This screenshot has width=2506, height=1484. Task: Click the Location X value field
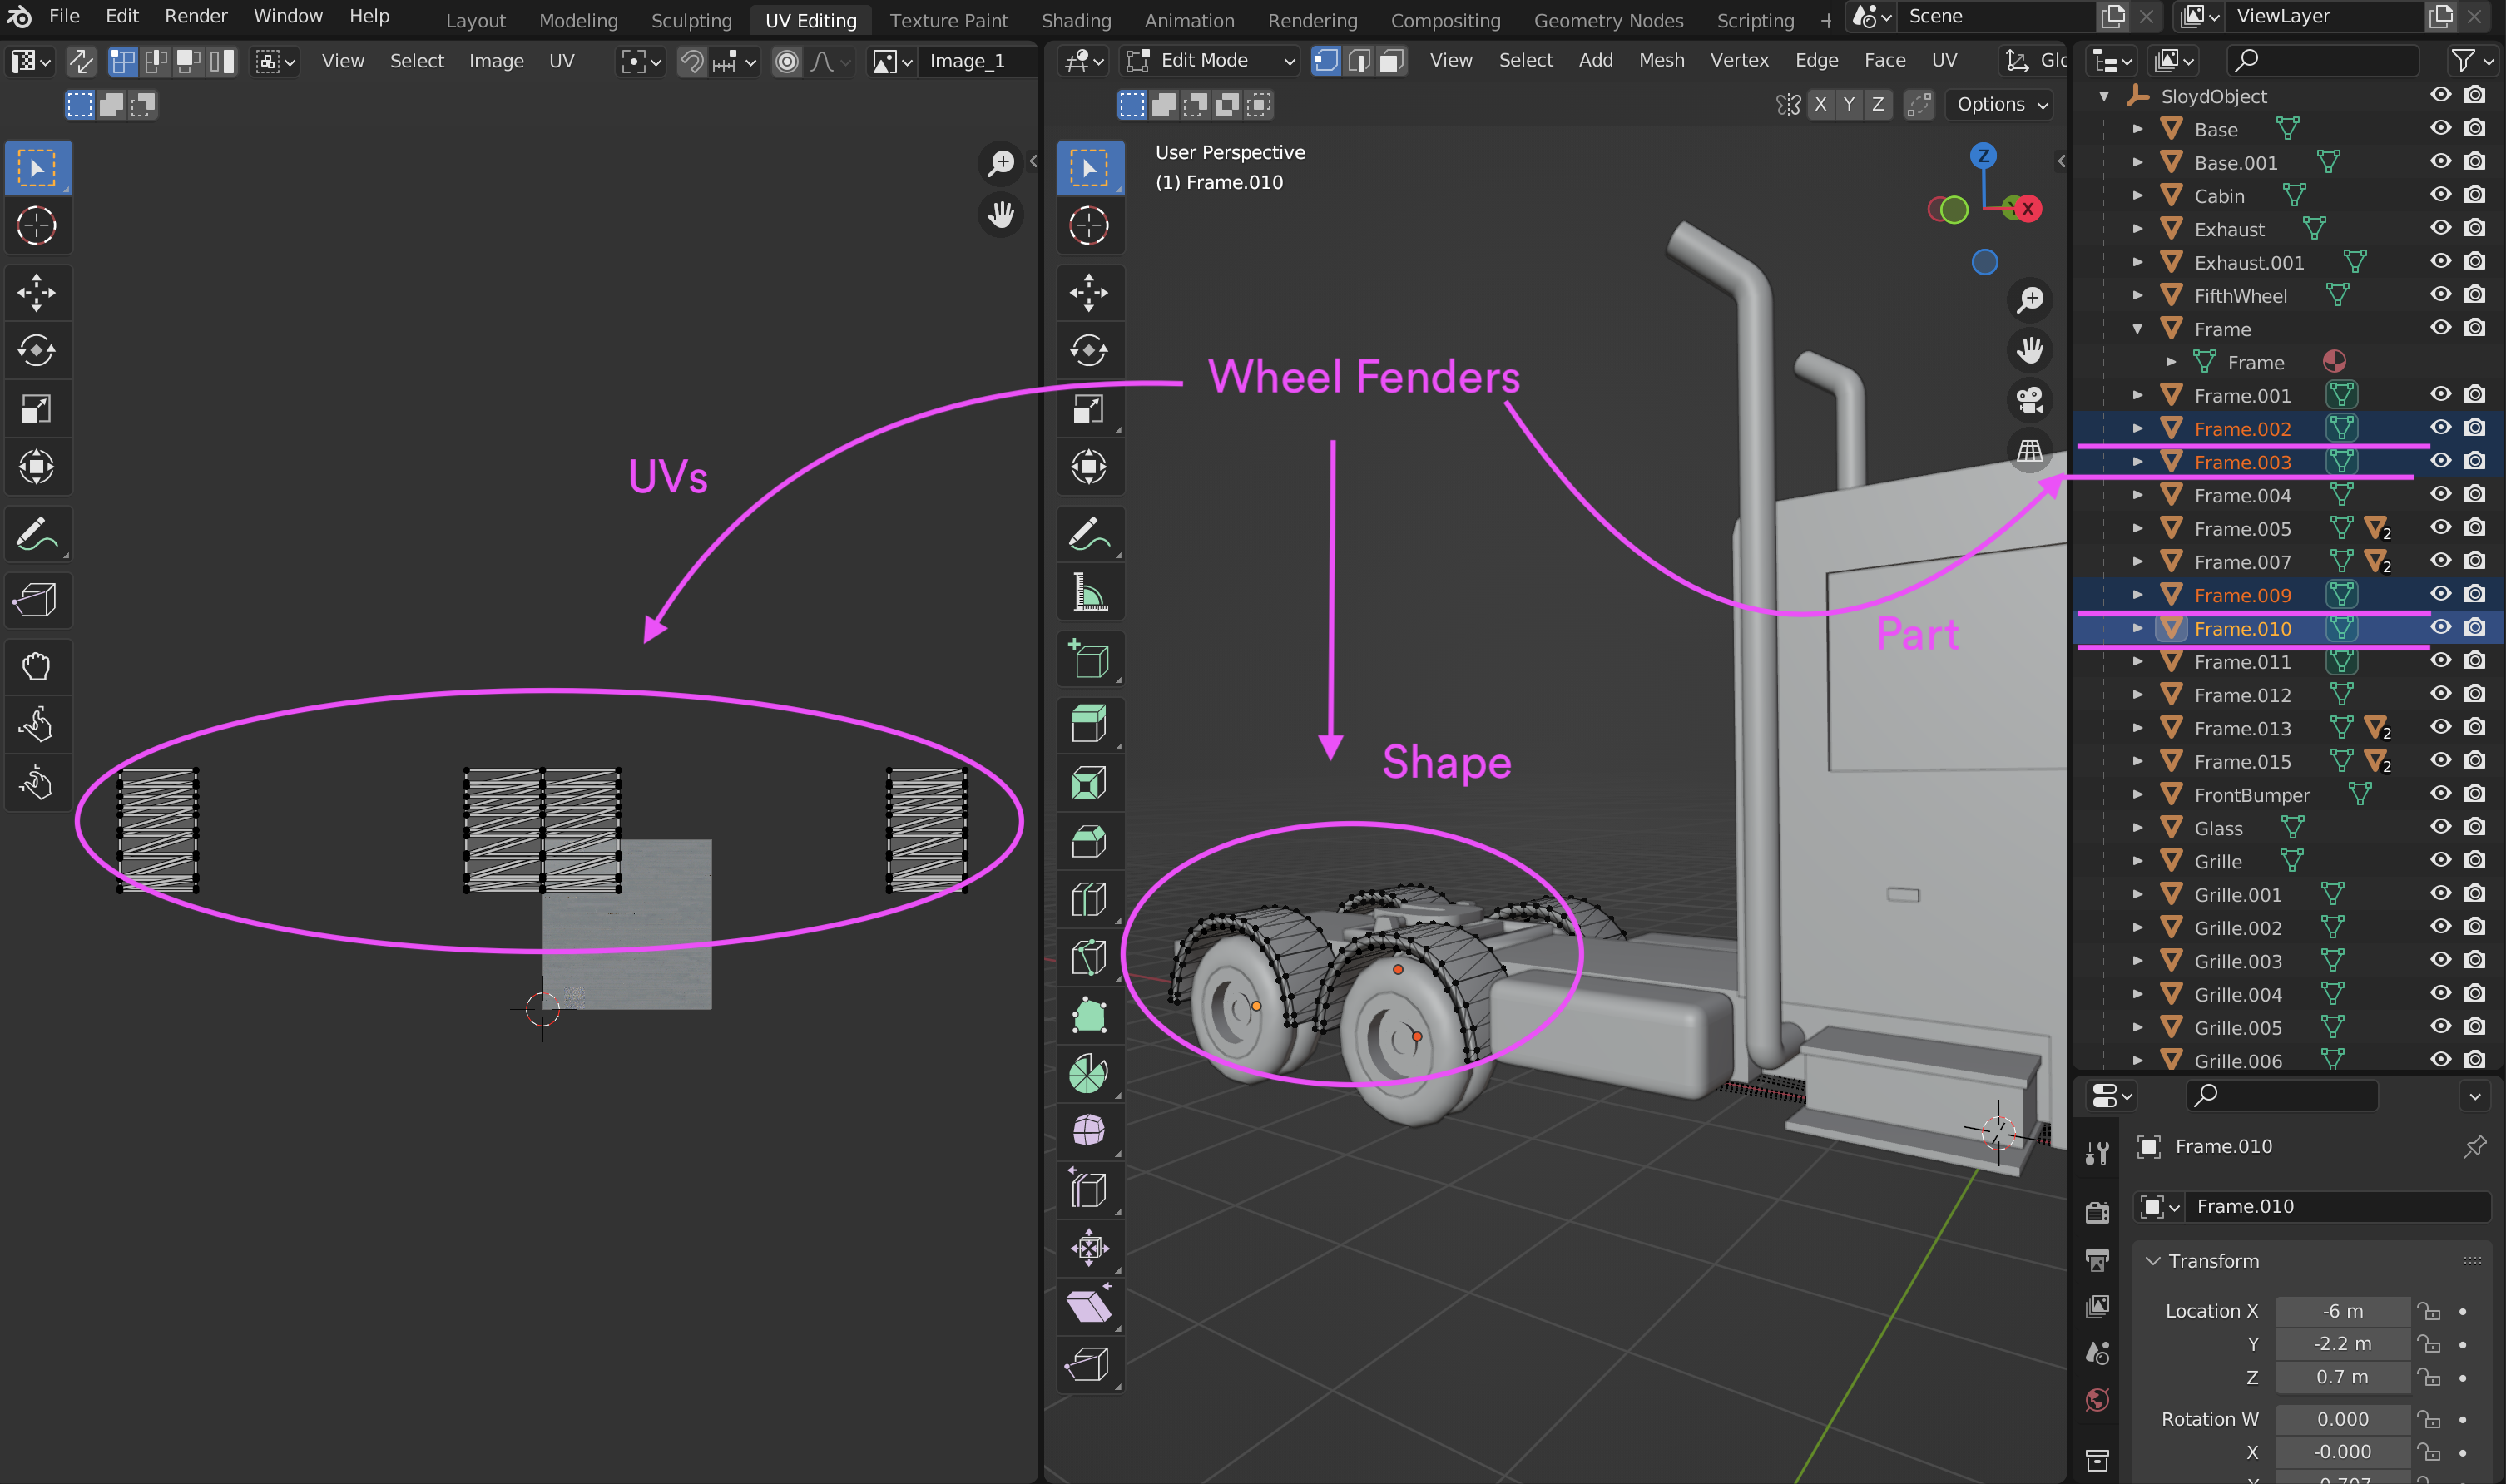2341,1311
